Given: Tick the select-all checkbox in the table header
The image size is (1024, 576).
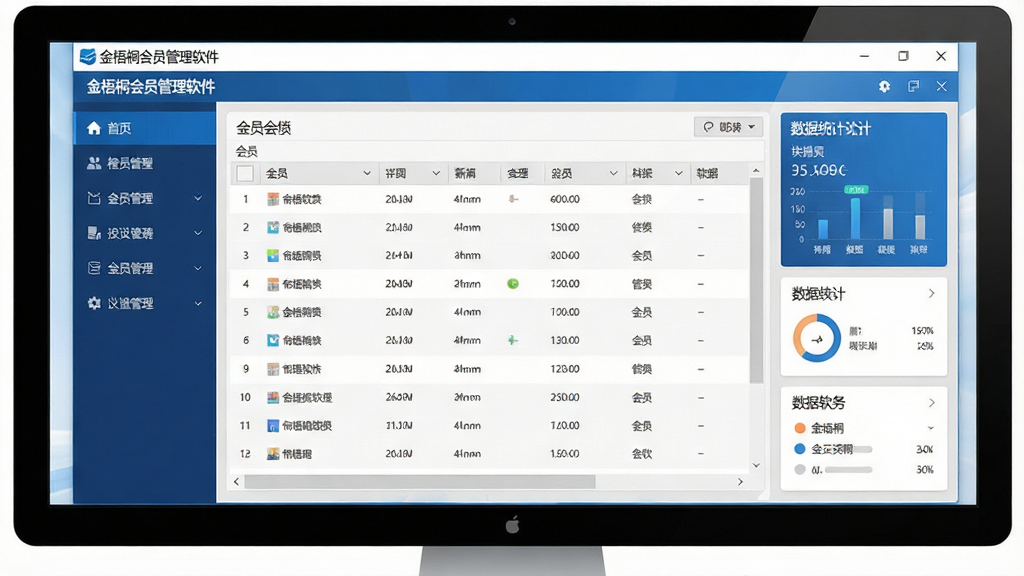Looking at the screenshot, I should coord(245,173).
